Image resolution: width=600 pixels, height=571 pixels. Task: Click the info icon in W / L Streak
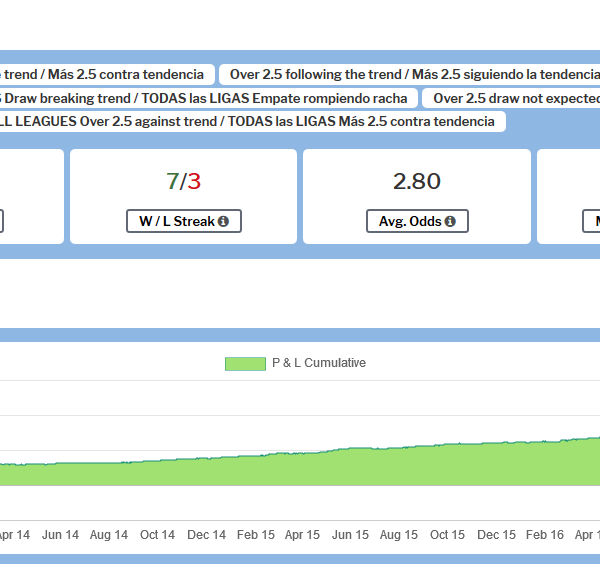pos(222,222)
